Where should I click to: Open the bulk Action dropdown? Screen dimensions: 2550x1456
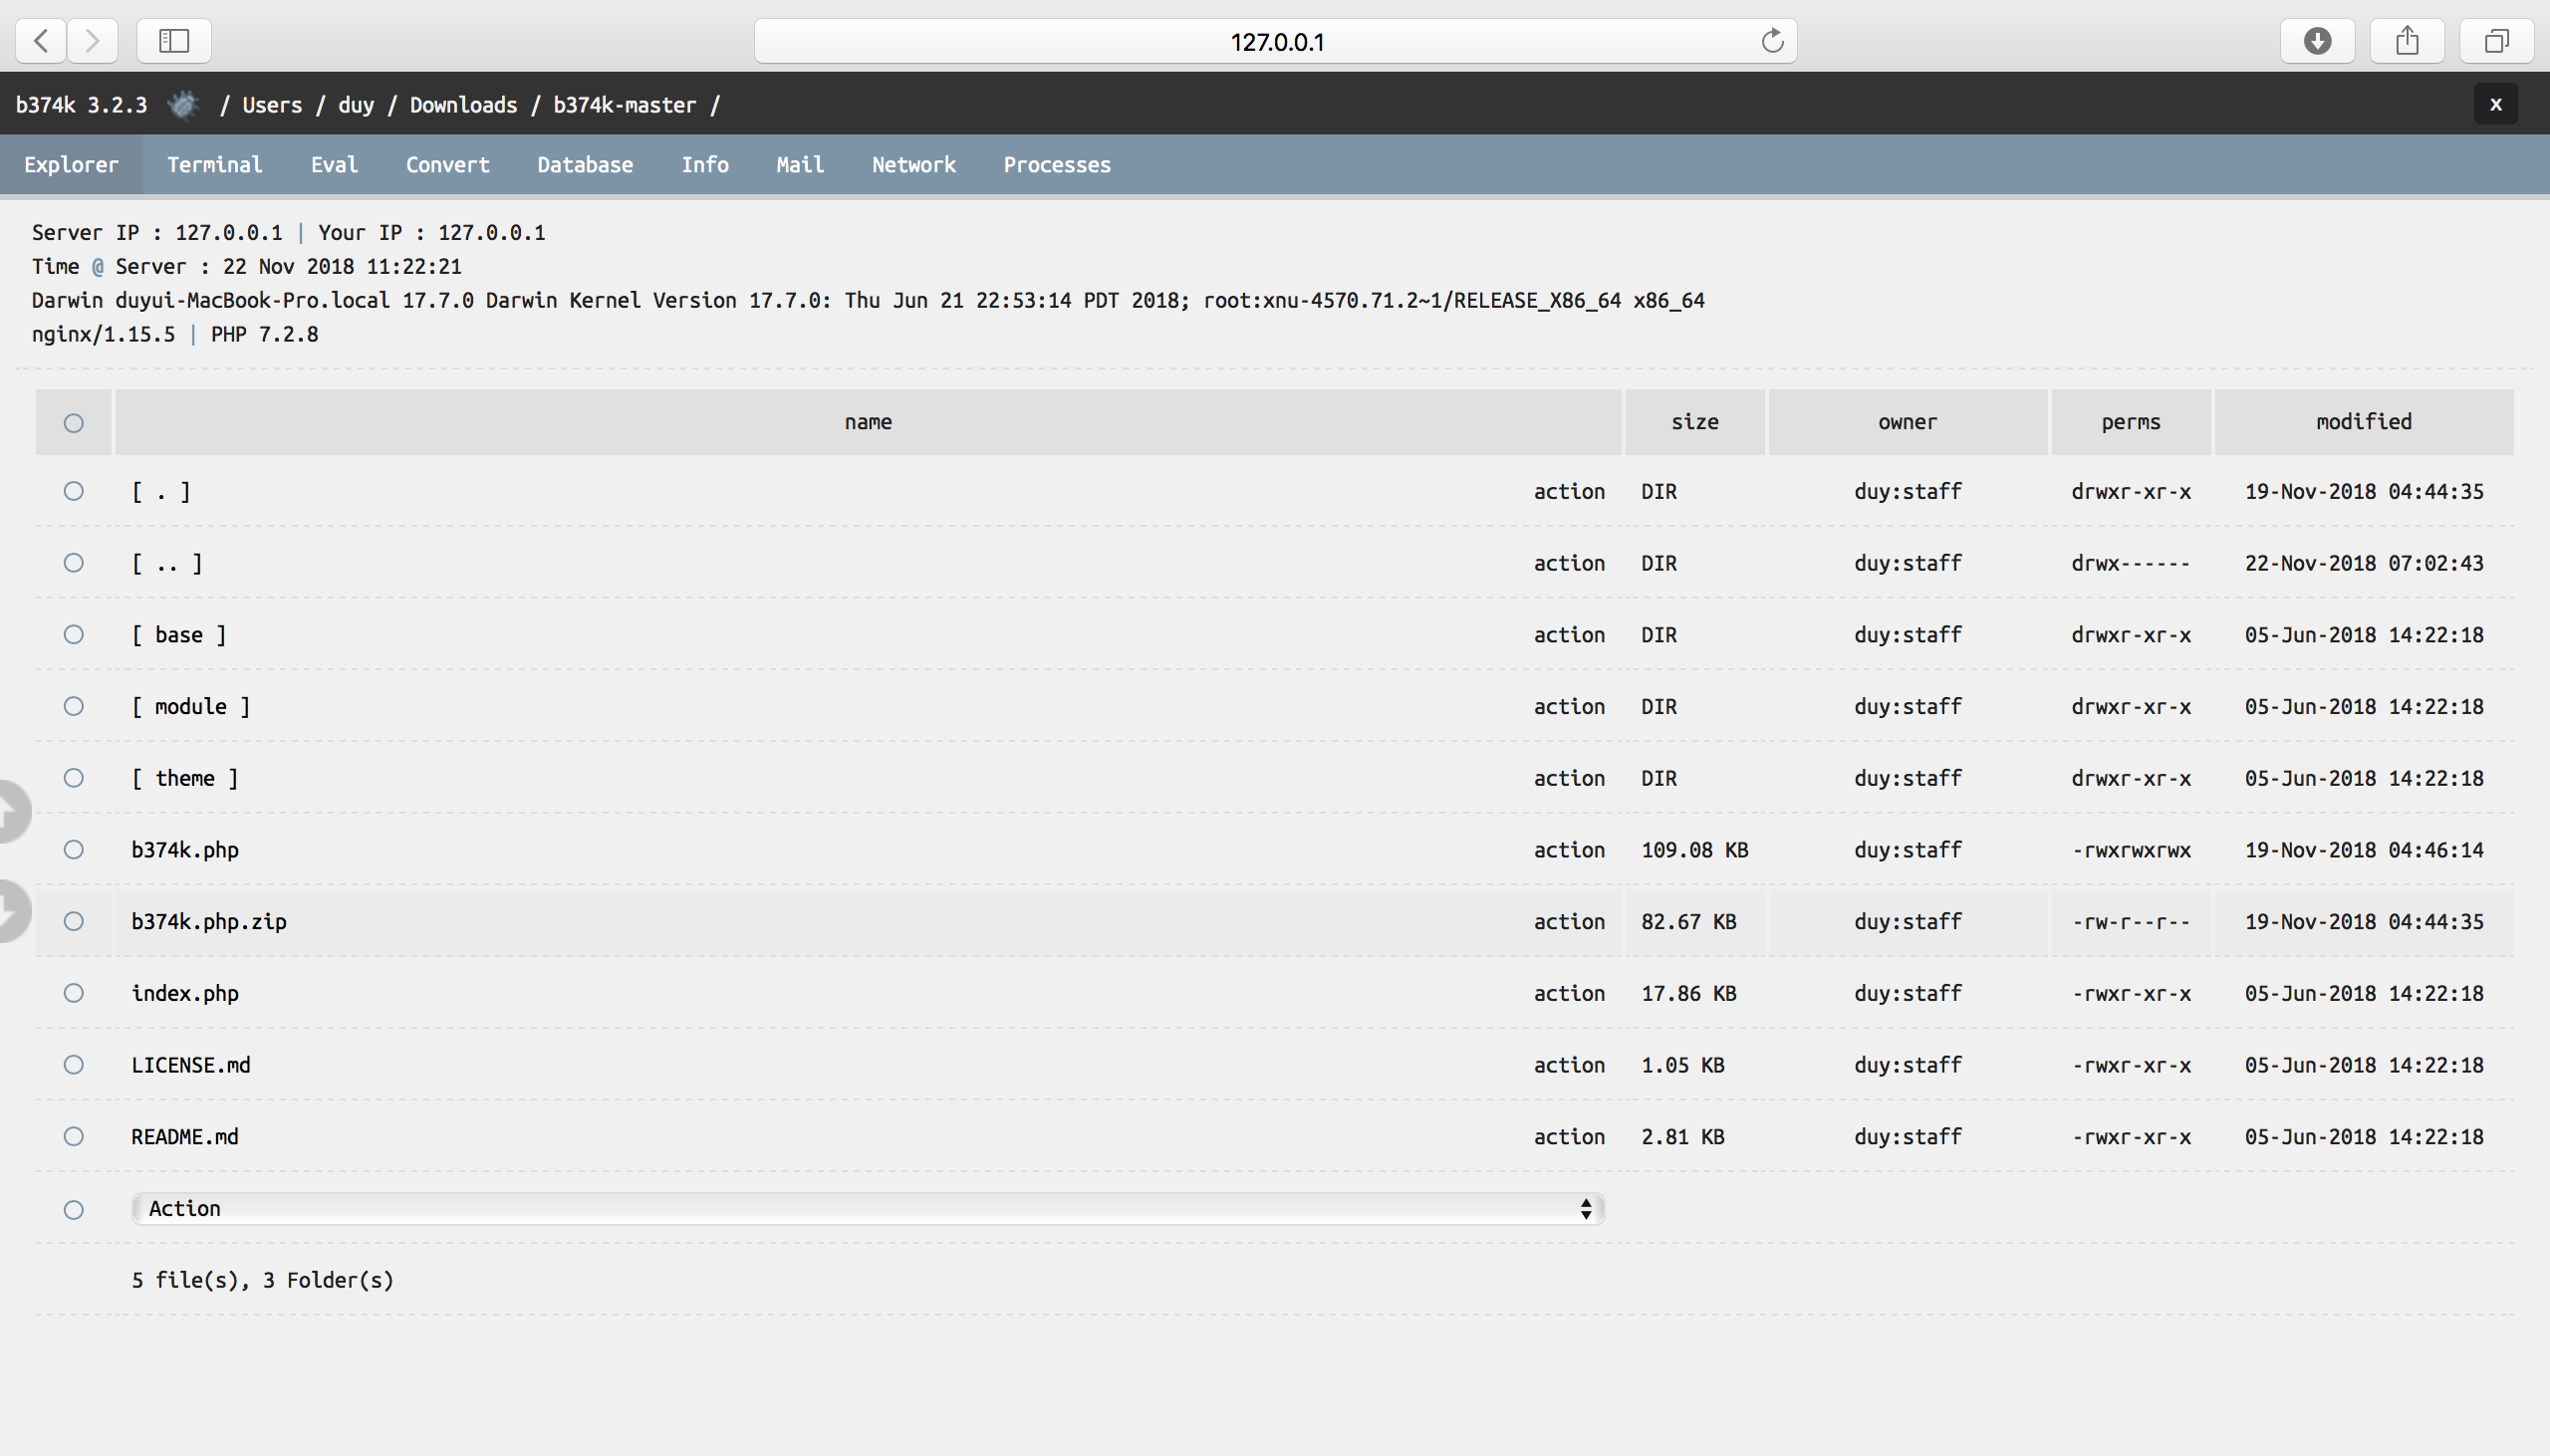point(868,1209)
